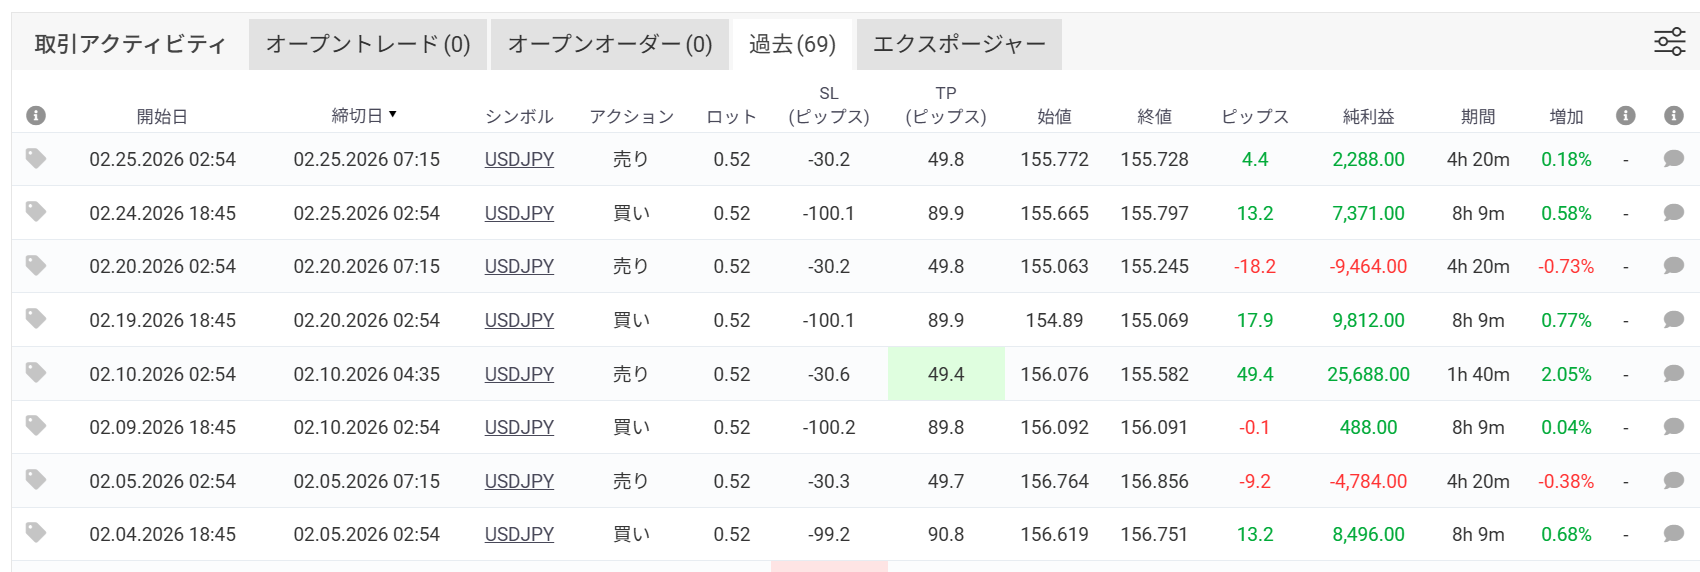Select the 過去 (69) tab

click(792, 44)
